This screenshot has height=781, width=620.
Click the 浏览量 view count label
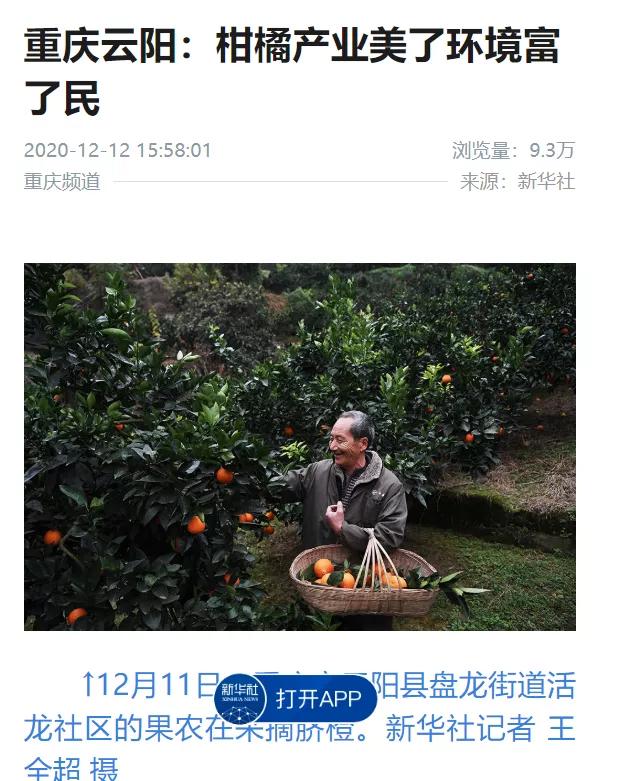coord(481,150)
